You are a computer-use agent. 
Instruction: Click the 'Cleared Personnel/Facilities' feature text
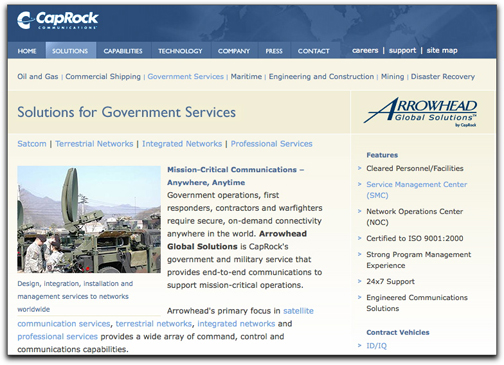(x=415, y=168)
